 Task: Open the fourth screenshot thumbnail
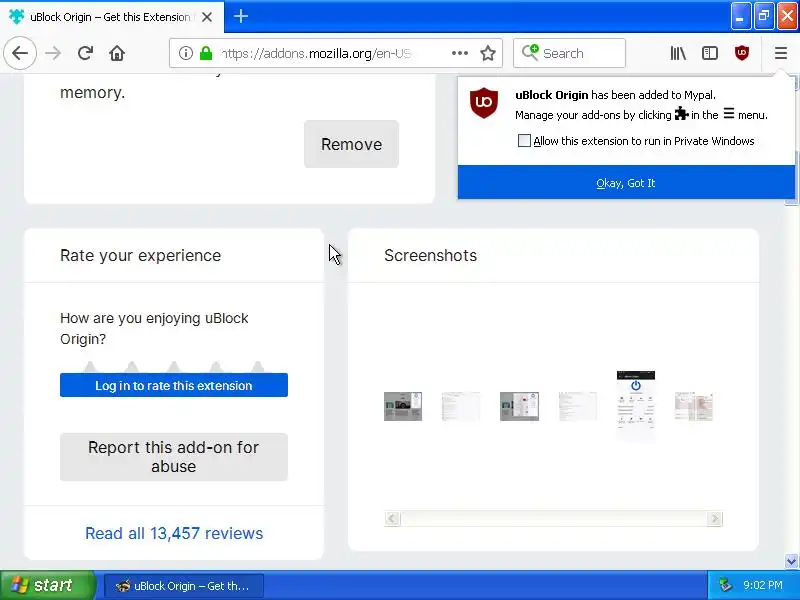point(578,406)
